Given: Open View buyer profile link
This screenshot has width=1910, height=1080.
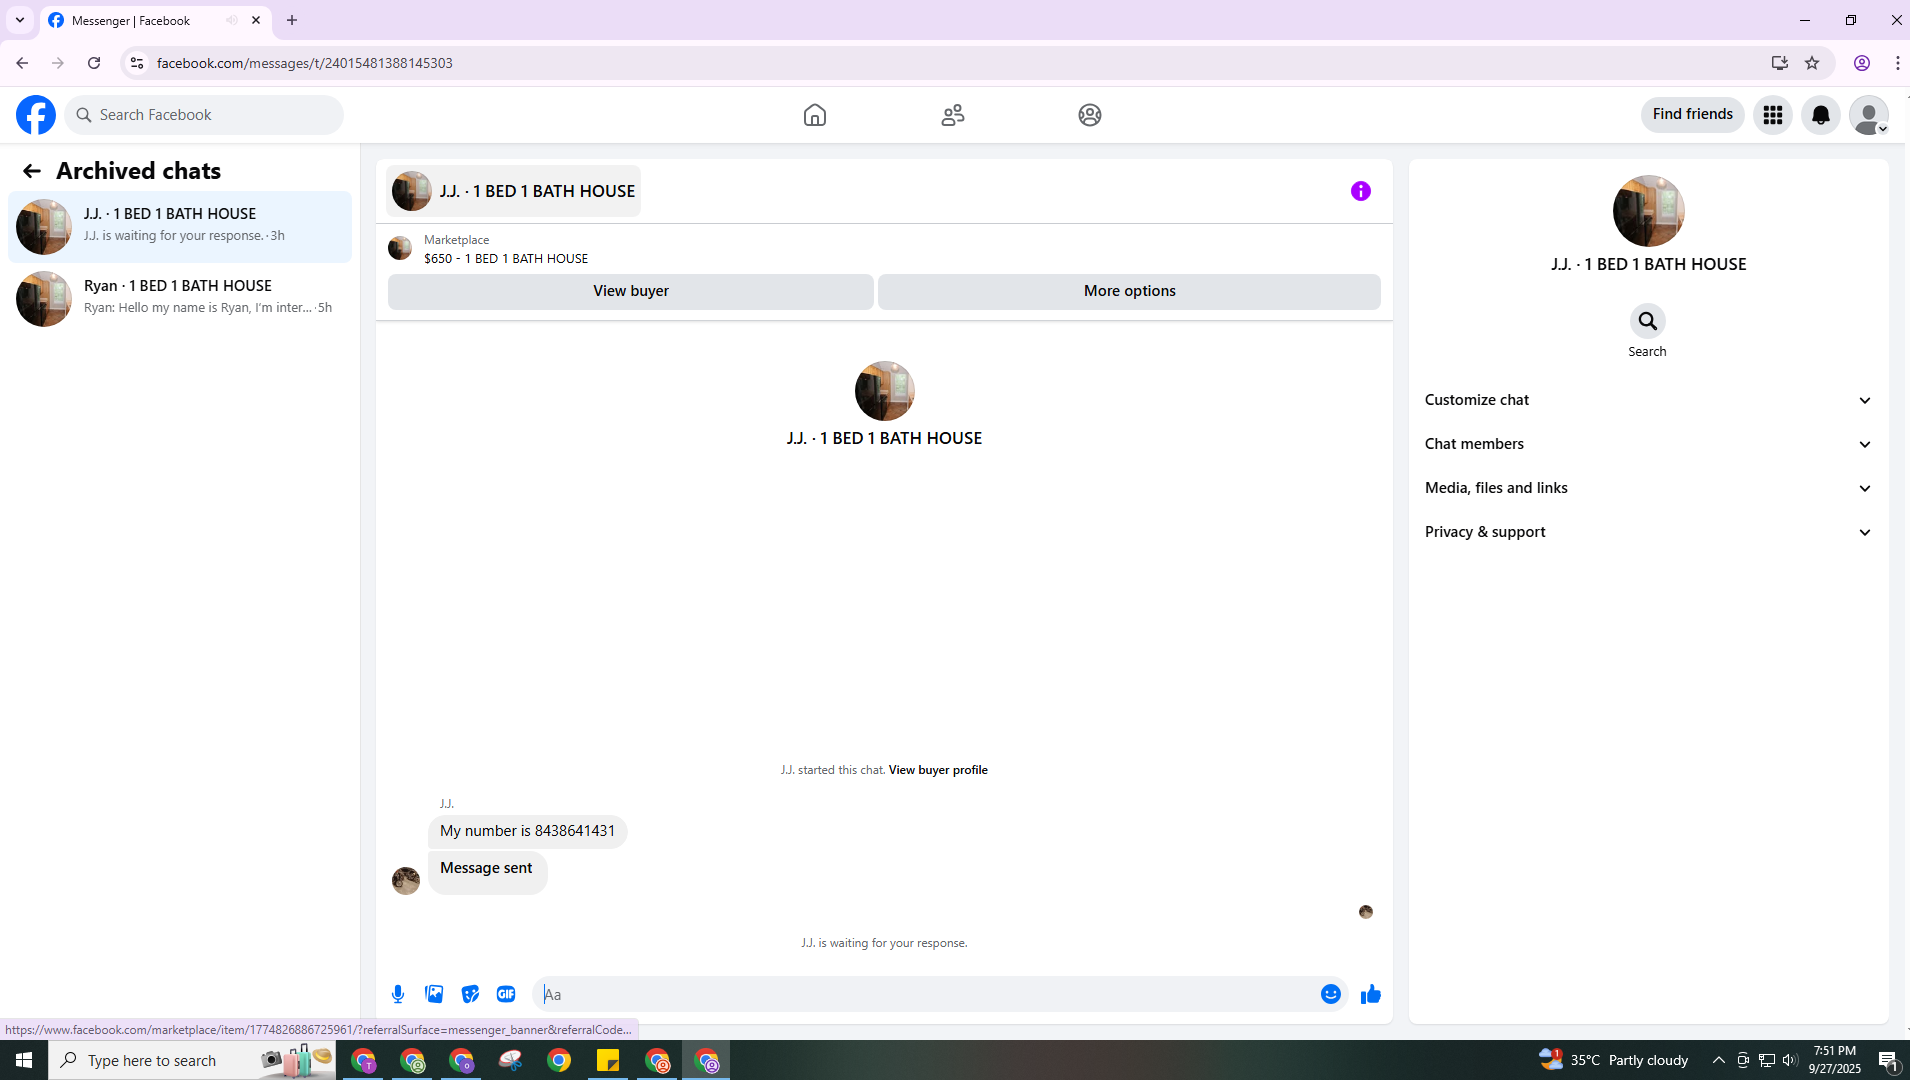Looking at the screenshot, I should click(x=937, y=770).
